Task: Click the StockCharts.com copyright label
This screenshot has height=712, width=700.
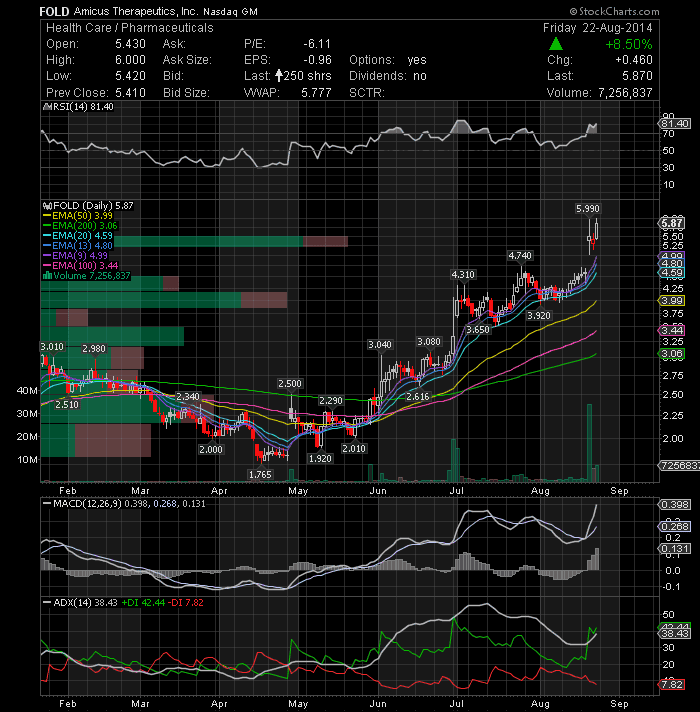Action: coord(614,11)
